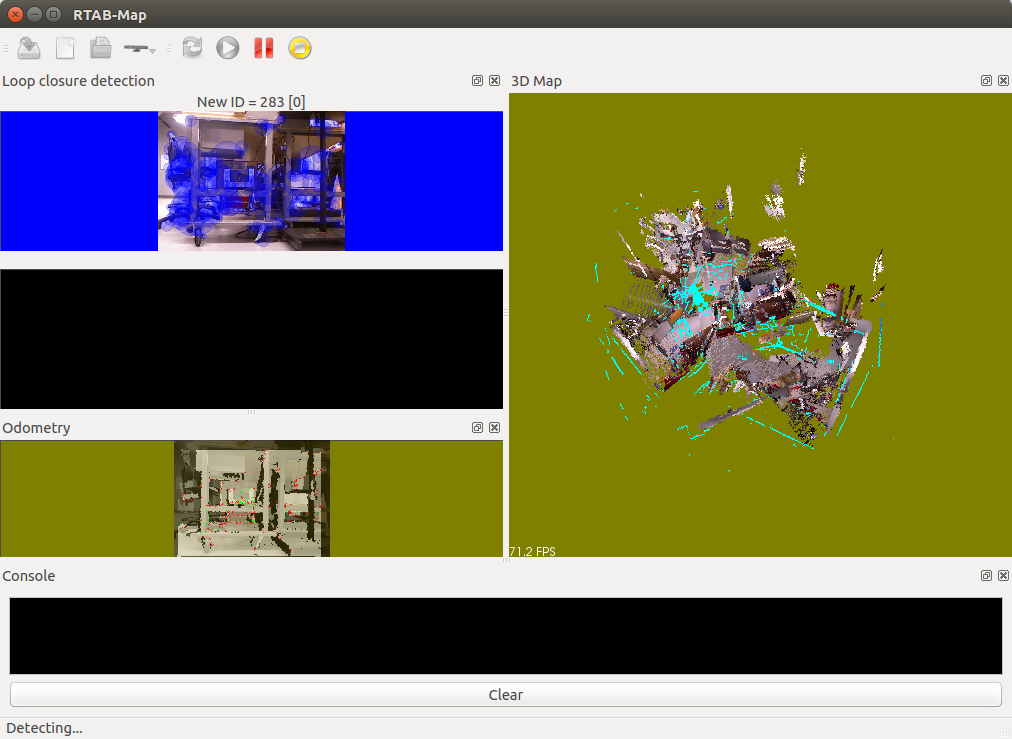Float the Odometry panel
This screenshot has width=1012, height=739.
point(478,428)
